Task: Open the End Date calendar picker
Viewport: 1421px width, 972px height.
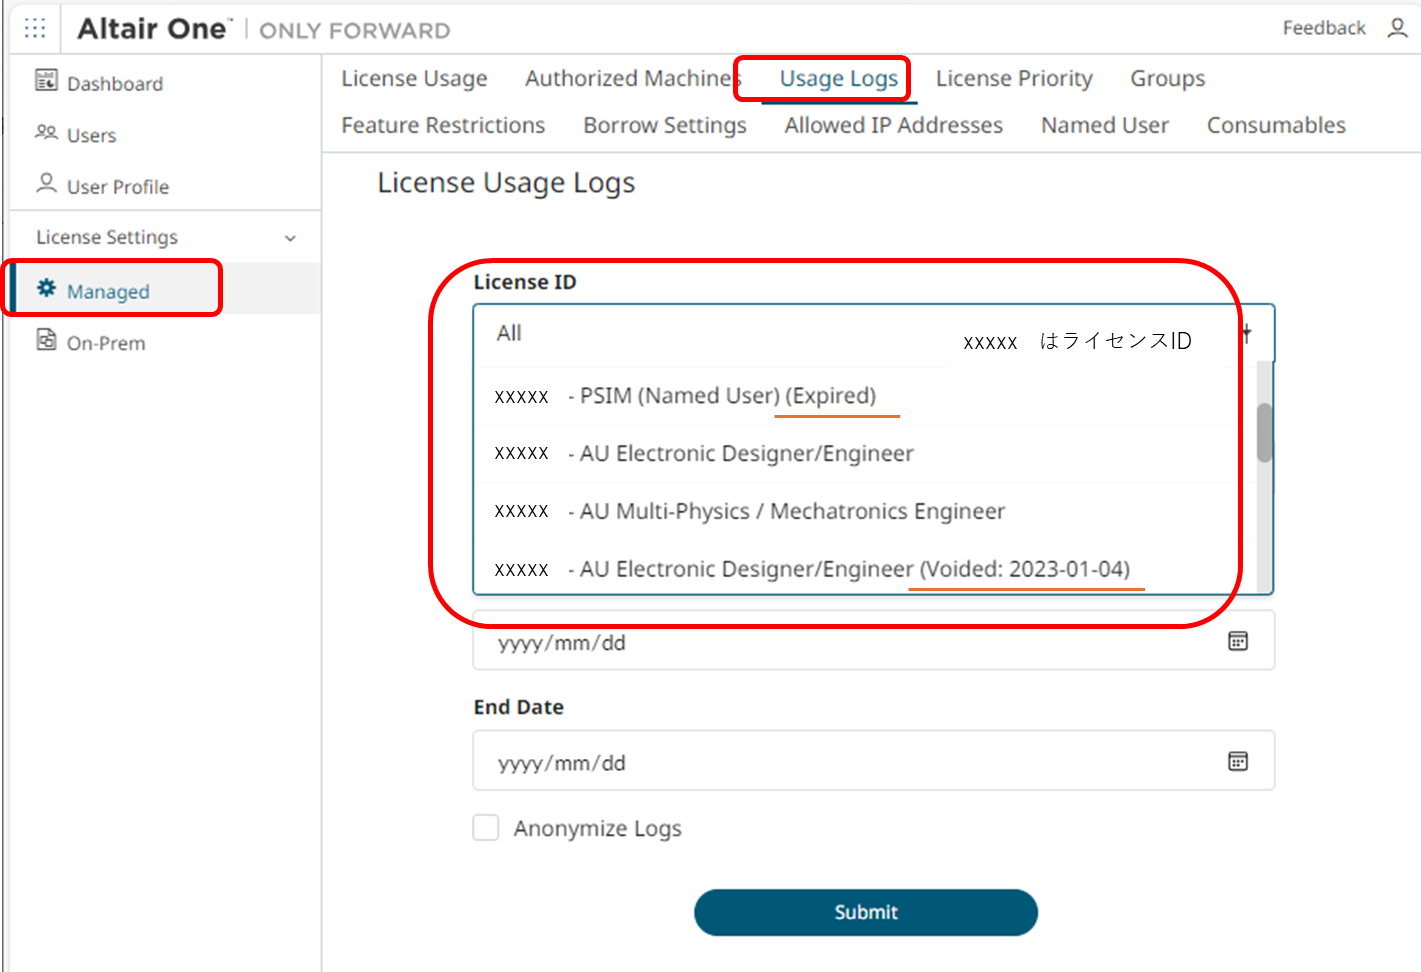Action: pyautogui.click(x=1237, y=762)
